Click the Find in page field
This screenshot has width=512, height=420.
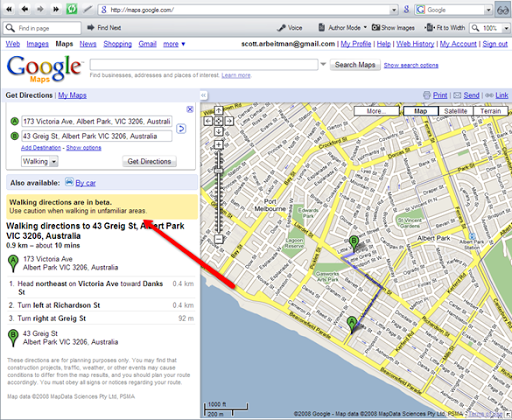pos(42,28)
